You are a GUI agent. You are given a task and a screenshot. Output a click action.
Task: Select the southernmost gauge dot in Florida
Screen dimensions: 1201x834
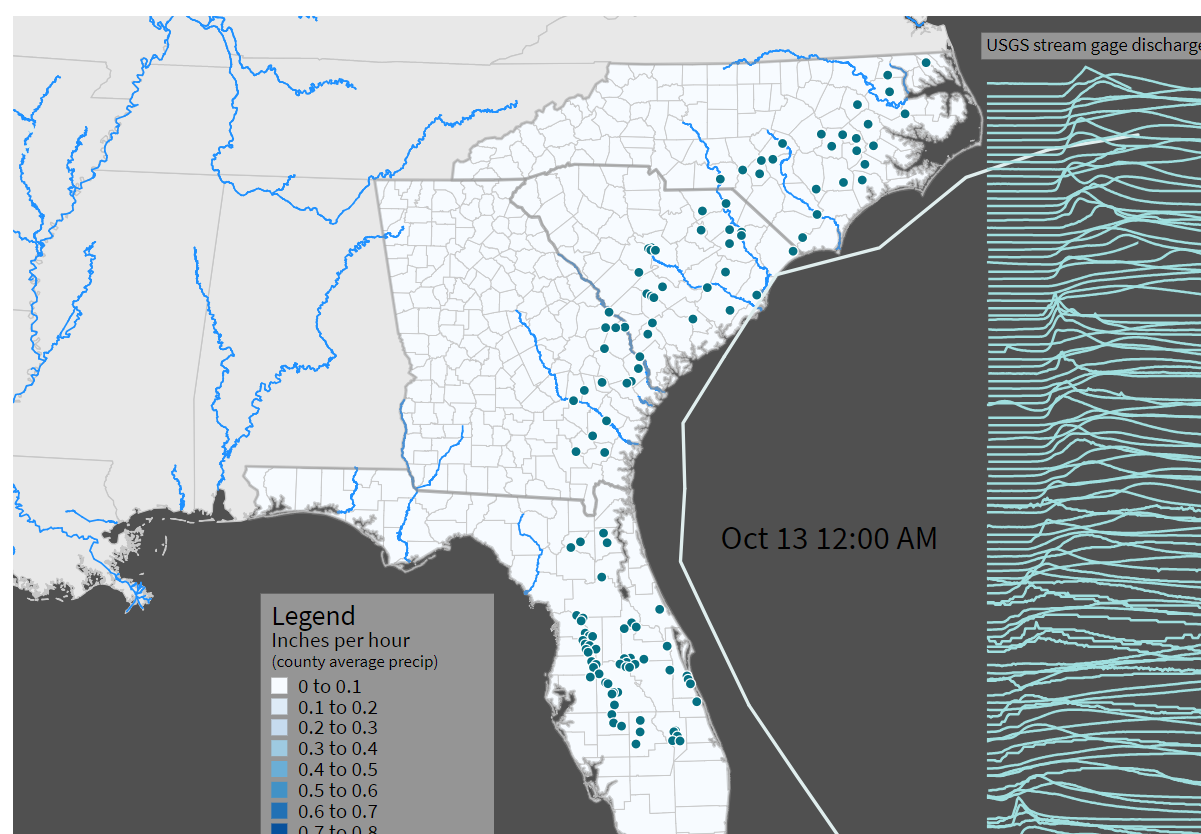point(678,743)
